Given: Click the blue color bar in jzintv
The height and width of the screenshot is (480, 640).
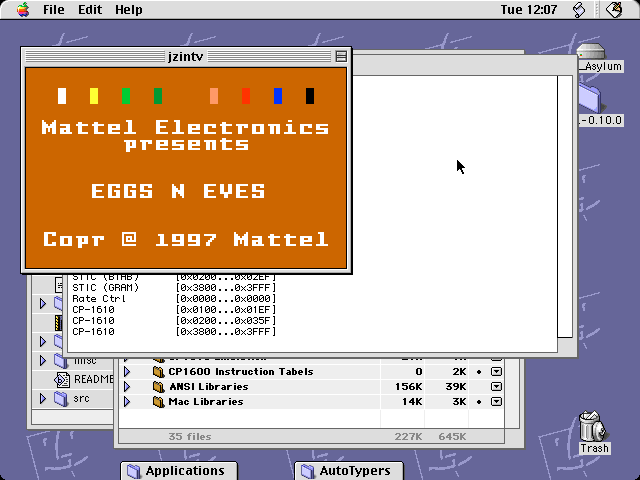Looking at the screenshot, I should pyautogui.click(x=278, y=96).
